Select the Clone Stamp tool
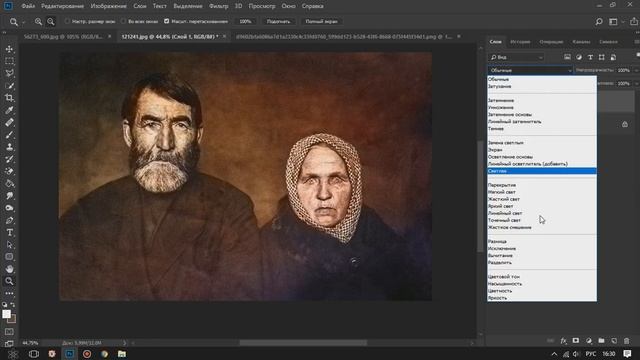This screenshot has width=640, height=360. coord(9,147)
